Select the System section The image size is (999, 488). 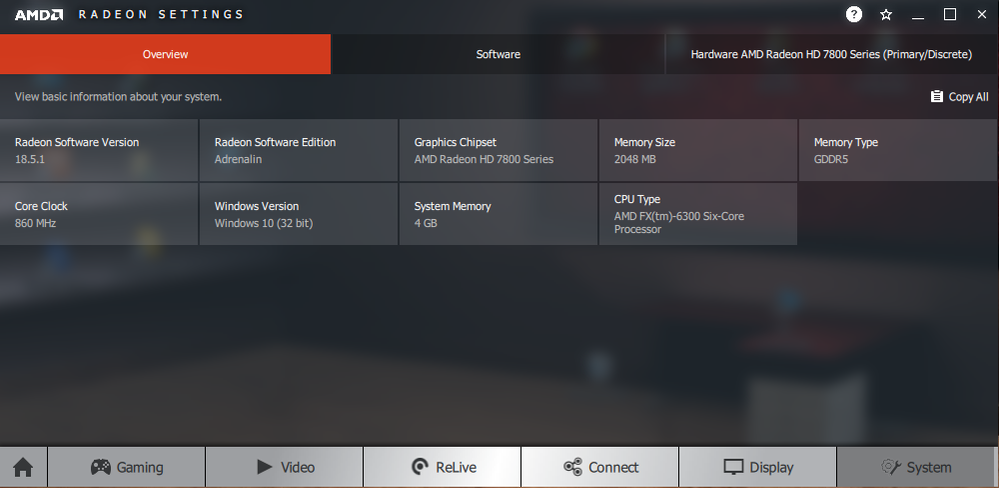point(916,467)
